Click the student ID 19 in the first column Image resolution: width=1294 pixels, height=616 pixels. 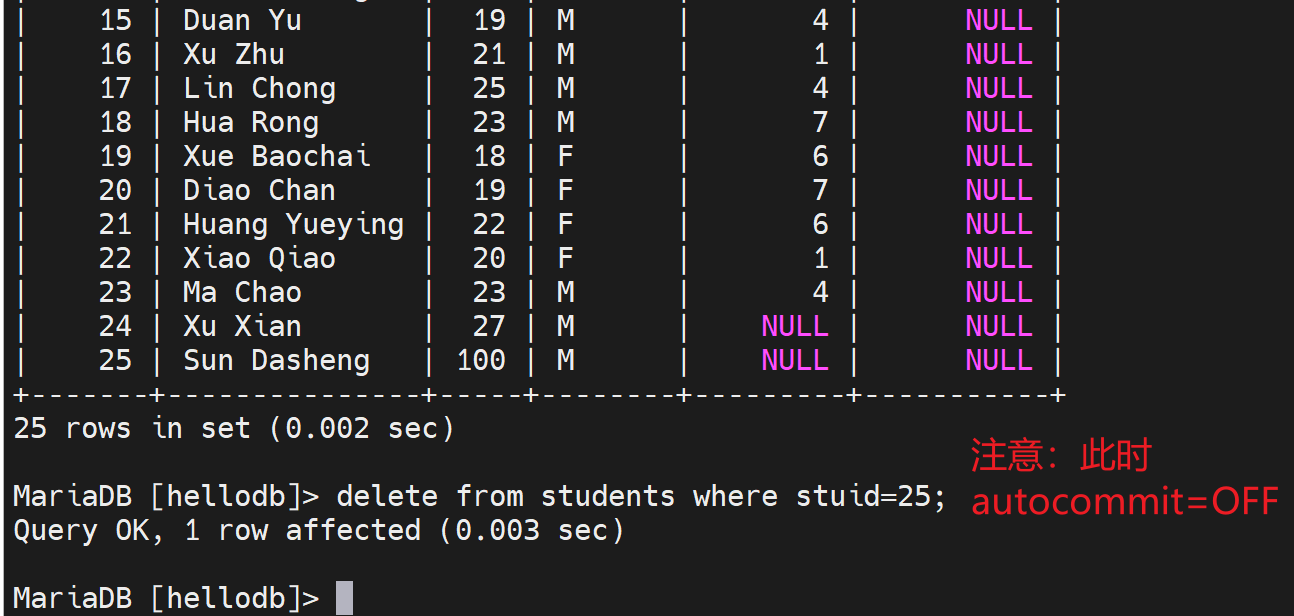point(115,156)
